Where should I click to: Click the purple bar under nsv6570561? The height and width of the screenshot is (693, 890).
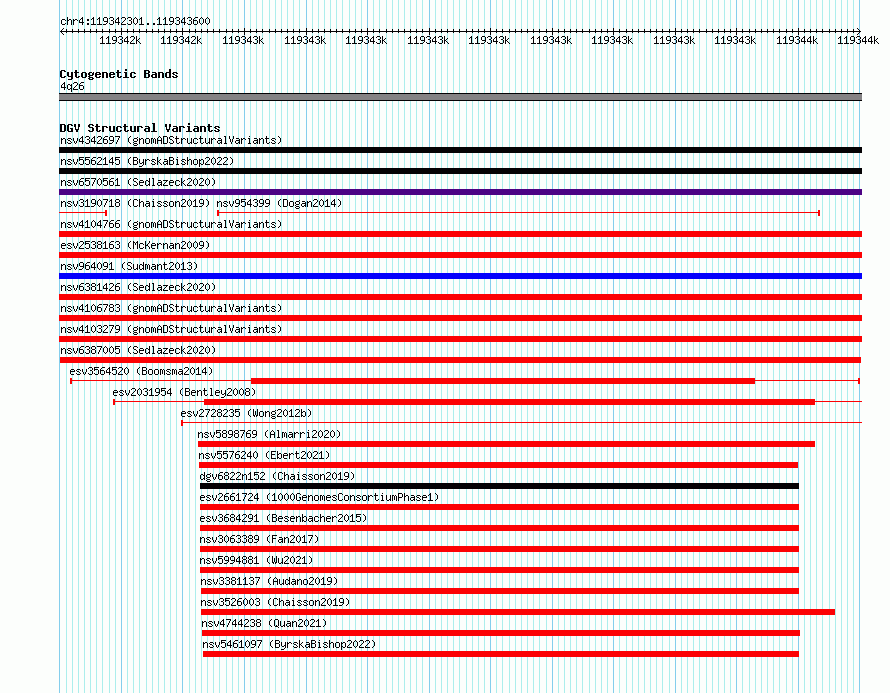coord(460,192)
